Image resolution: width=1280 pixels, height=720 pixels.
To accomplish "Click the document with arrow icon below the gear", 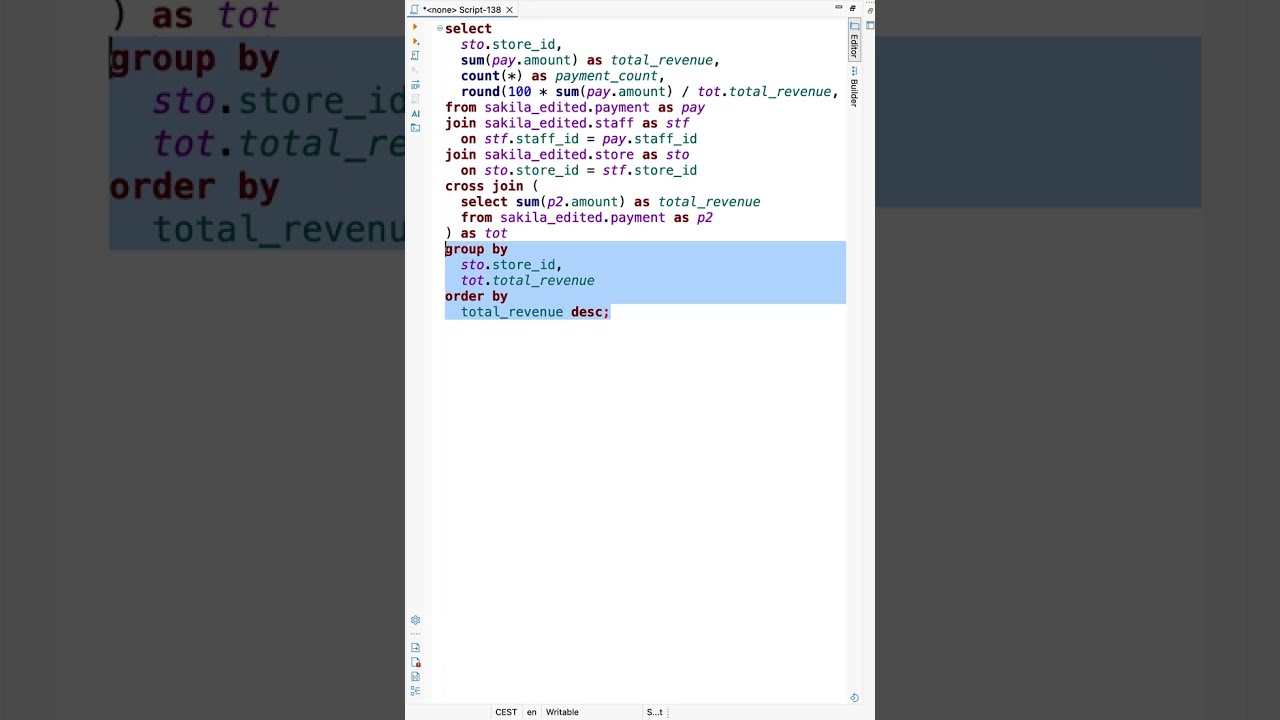I will (415, 647).
